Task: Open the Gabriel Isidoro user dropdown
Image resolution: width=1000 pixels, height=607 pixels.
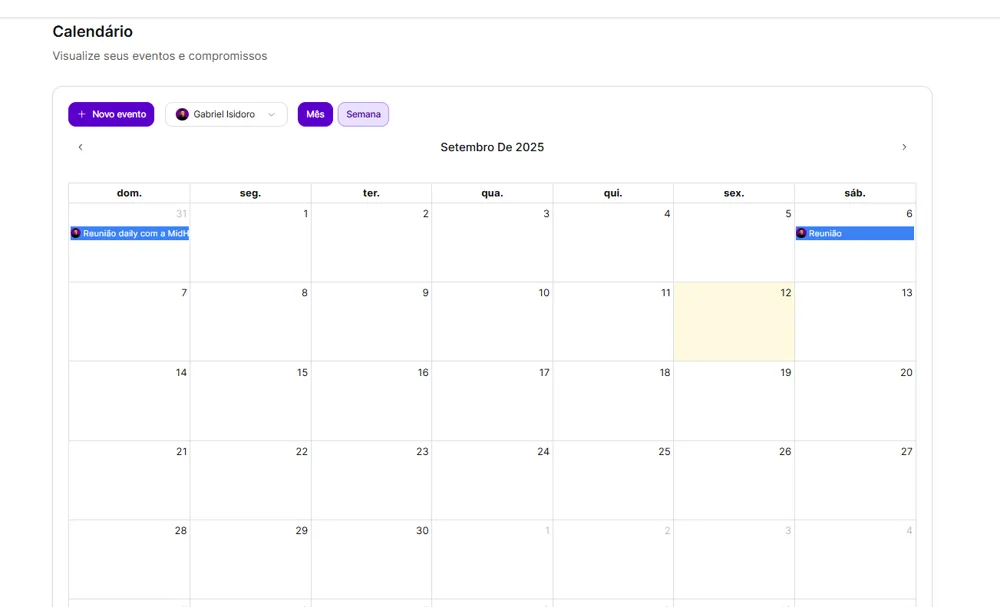Action: (226, 114)
